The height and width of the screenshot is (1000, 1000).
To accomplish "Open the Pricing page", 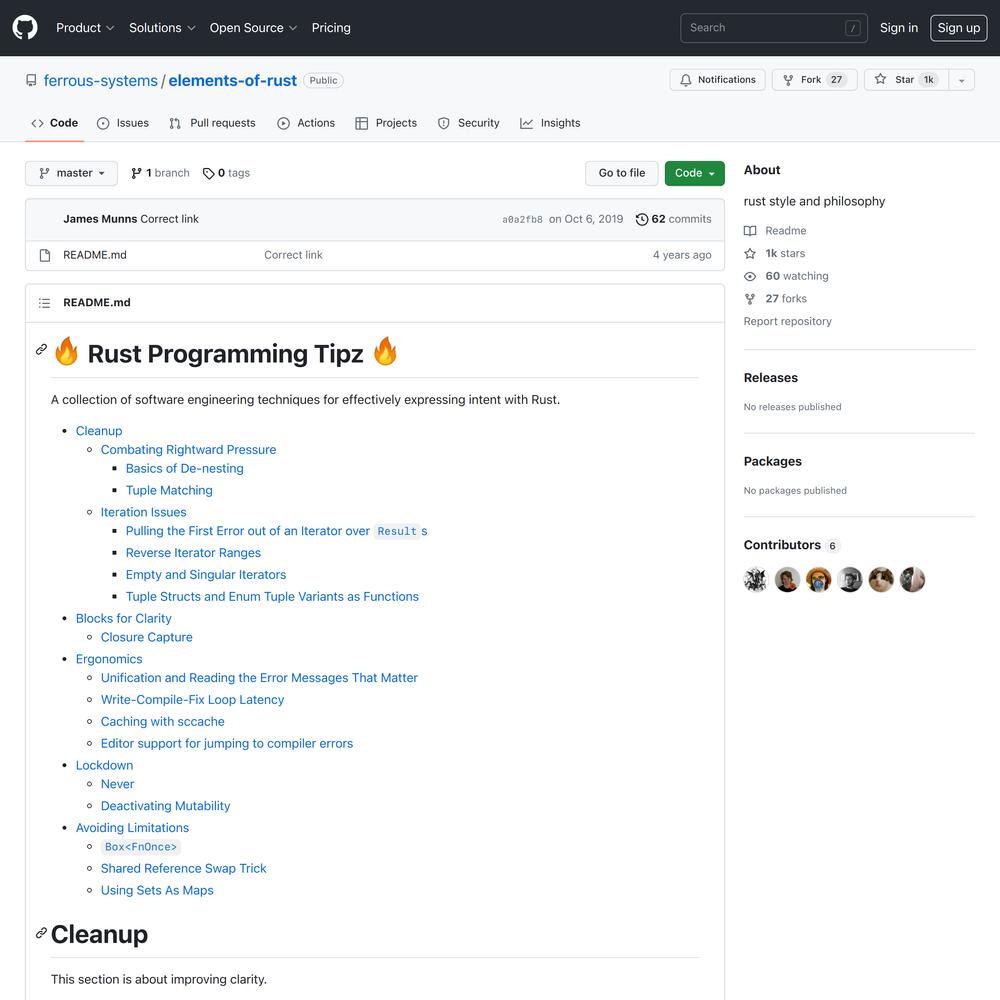I will tap(331, 28).
